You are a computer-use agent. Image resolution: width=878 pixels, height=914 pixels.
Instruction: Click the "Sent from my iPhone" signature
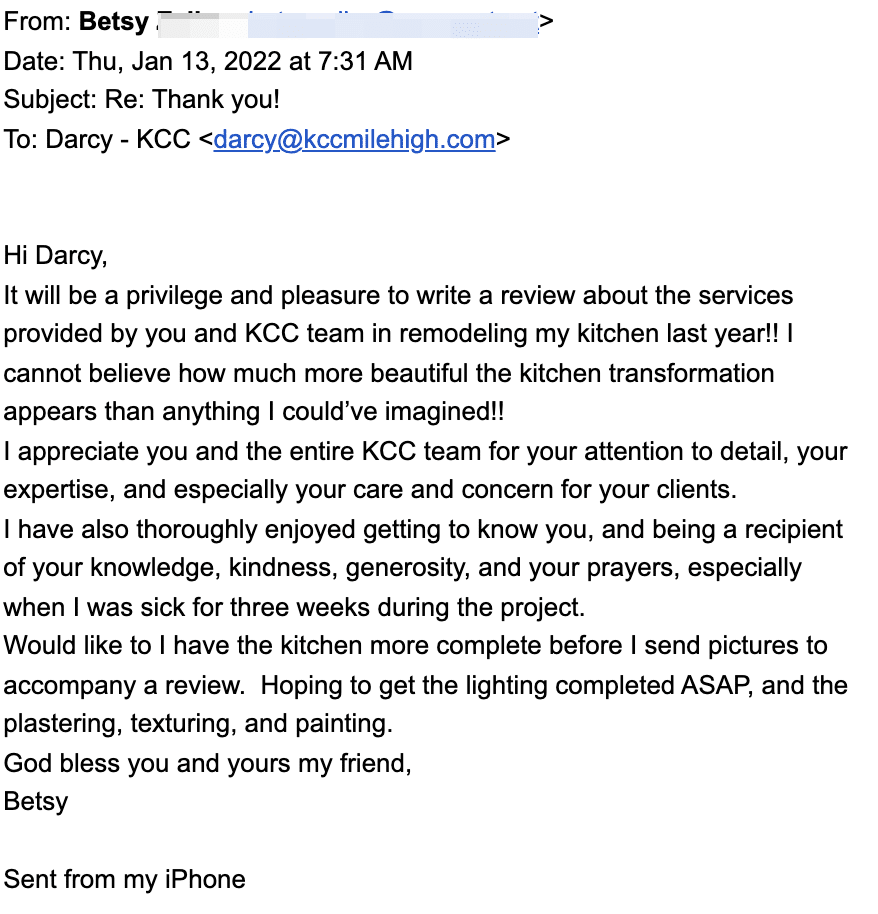click(124, 879)
